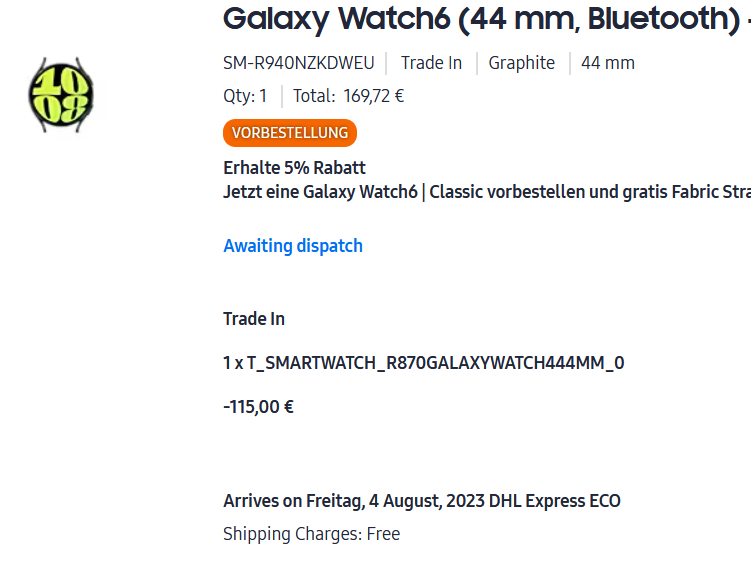The image size is (751, 562).
Task: Click the Free shipping value
Action: coord(383,534)
